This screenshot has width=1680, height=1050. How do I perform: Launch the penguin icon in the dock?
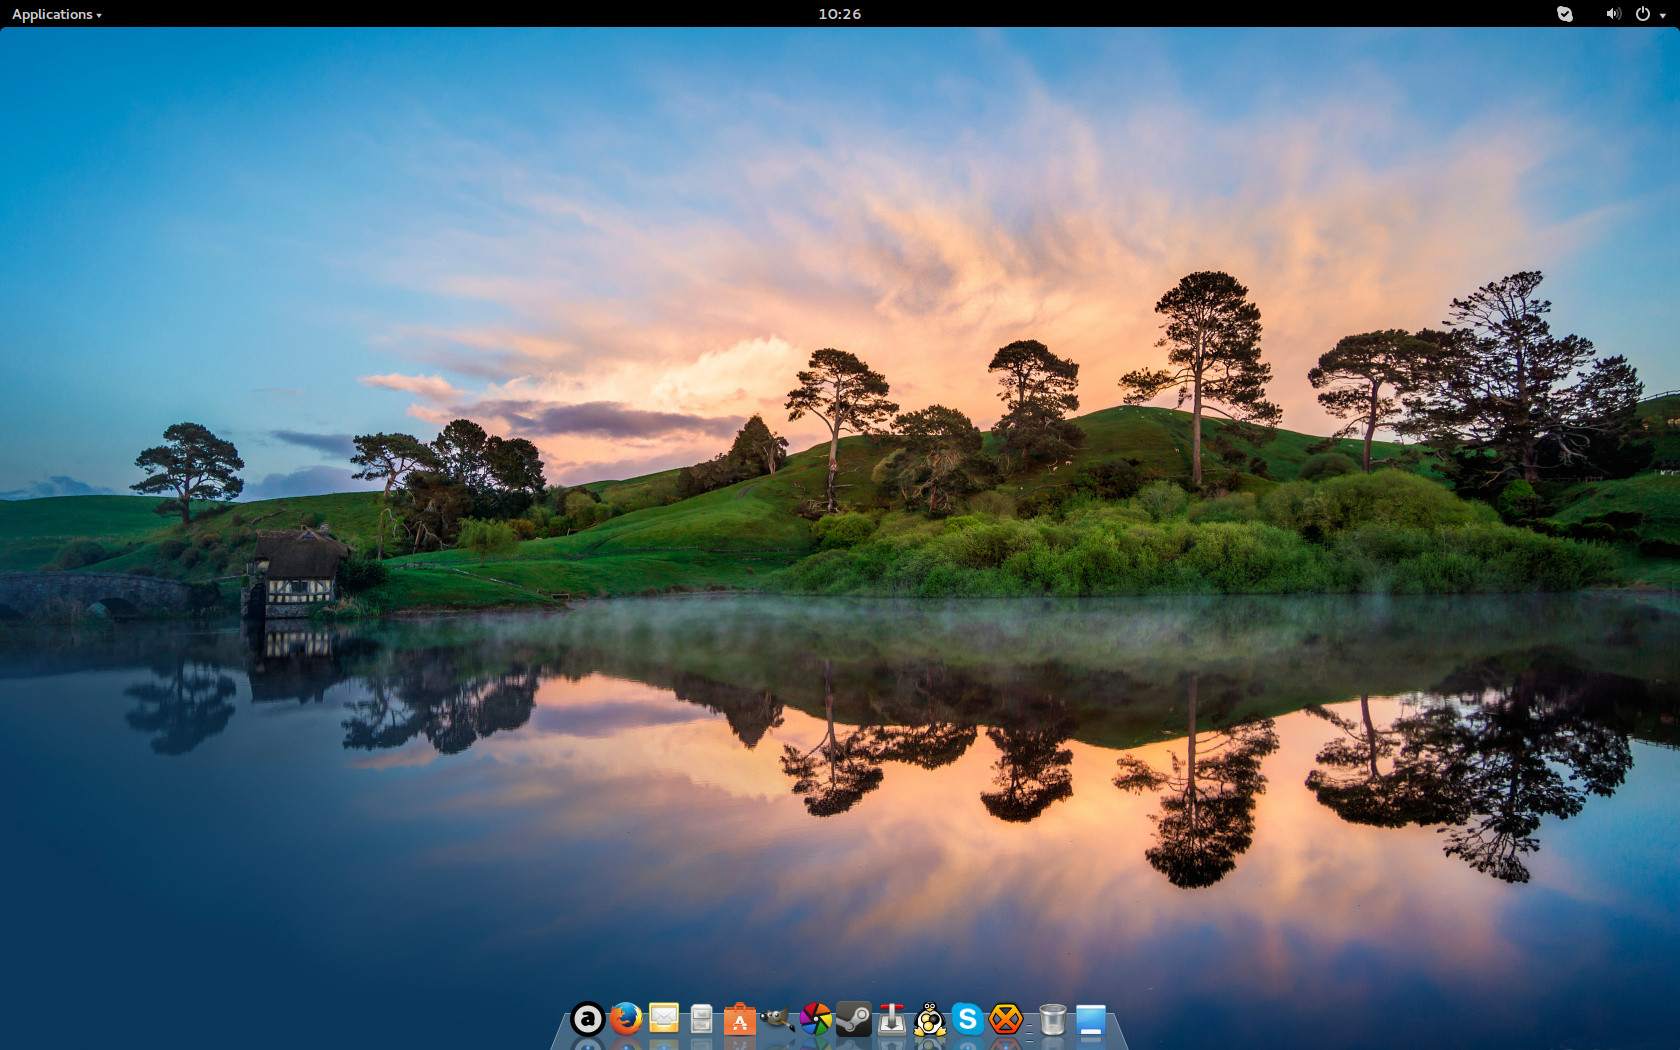[929, 1019]
